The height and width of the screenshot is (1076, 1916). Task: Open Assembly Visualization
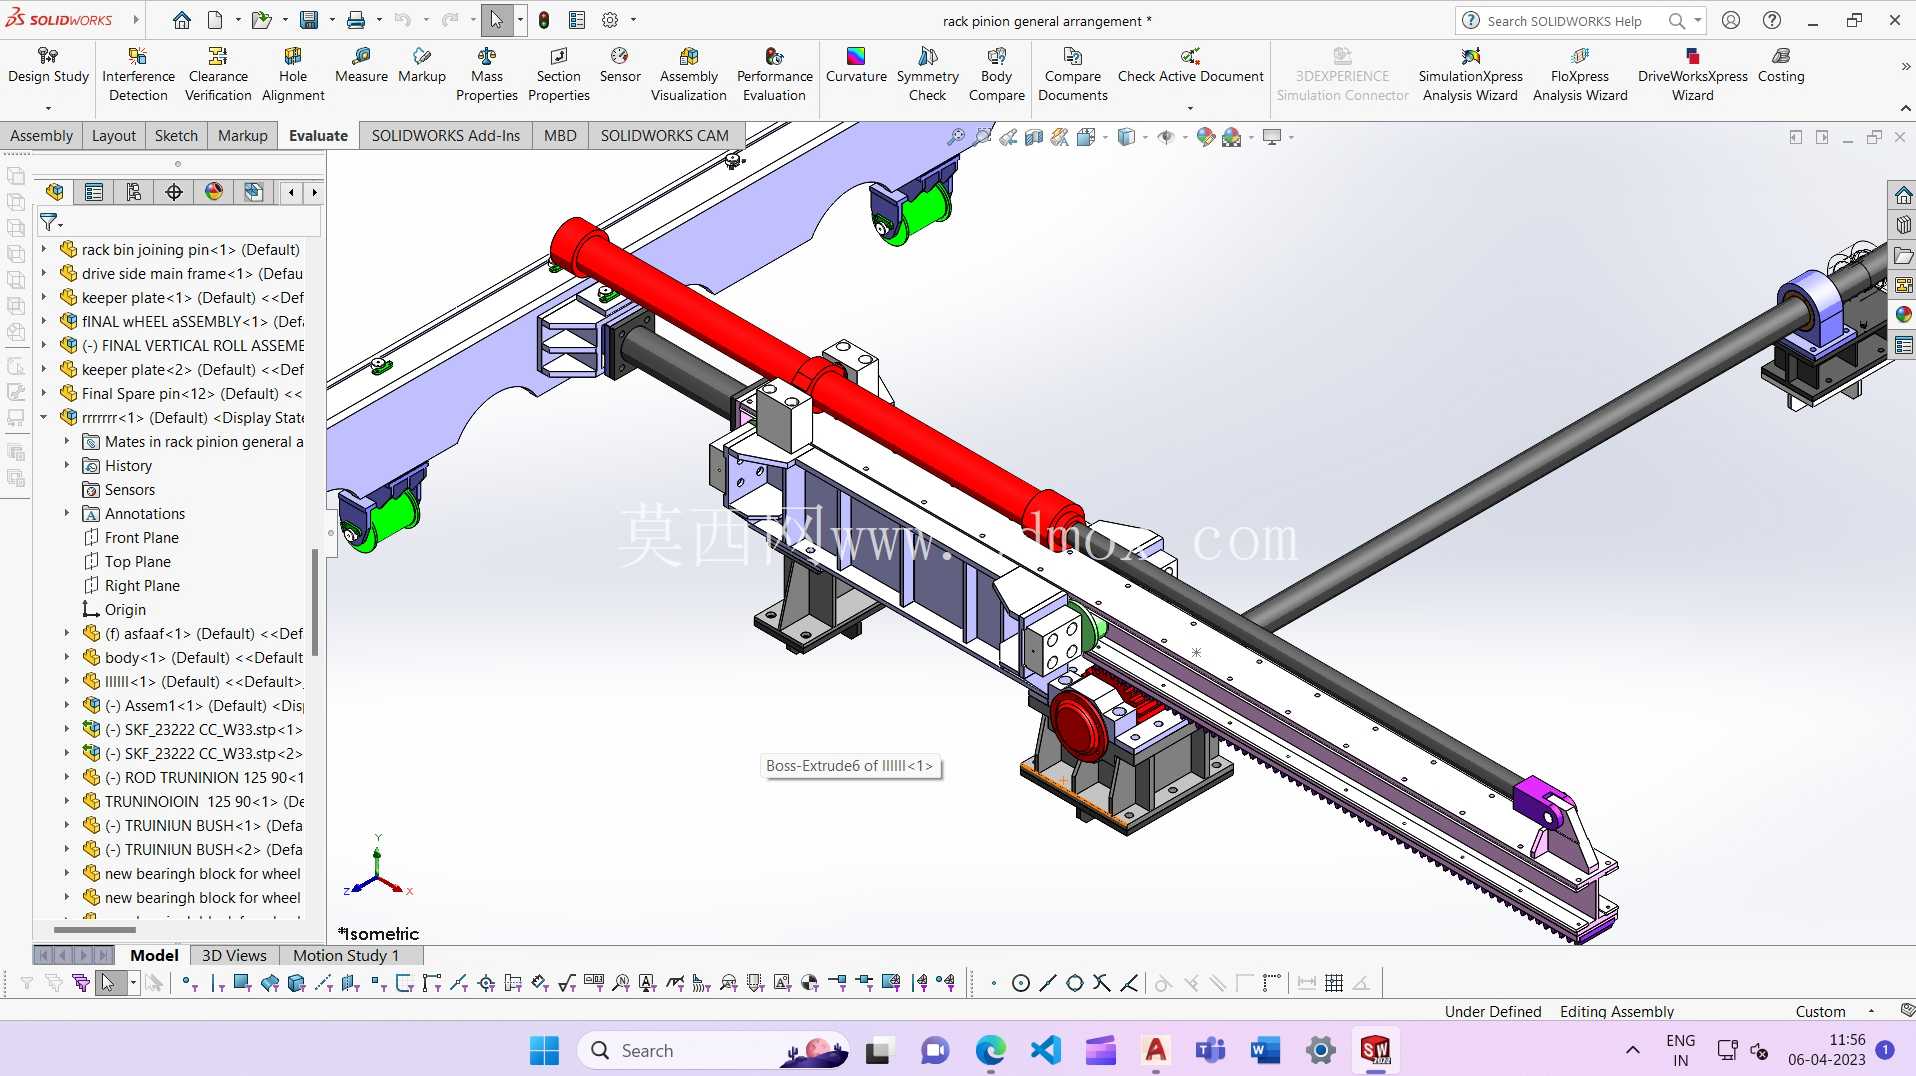click(x=689, y=75)
